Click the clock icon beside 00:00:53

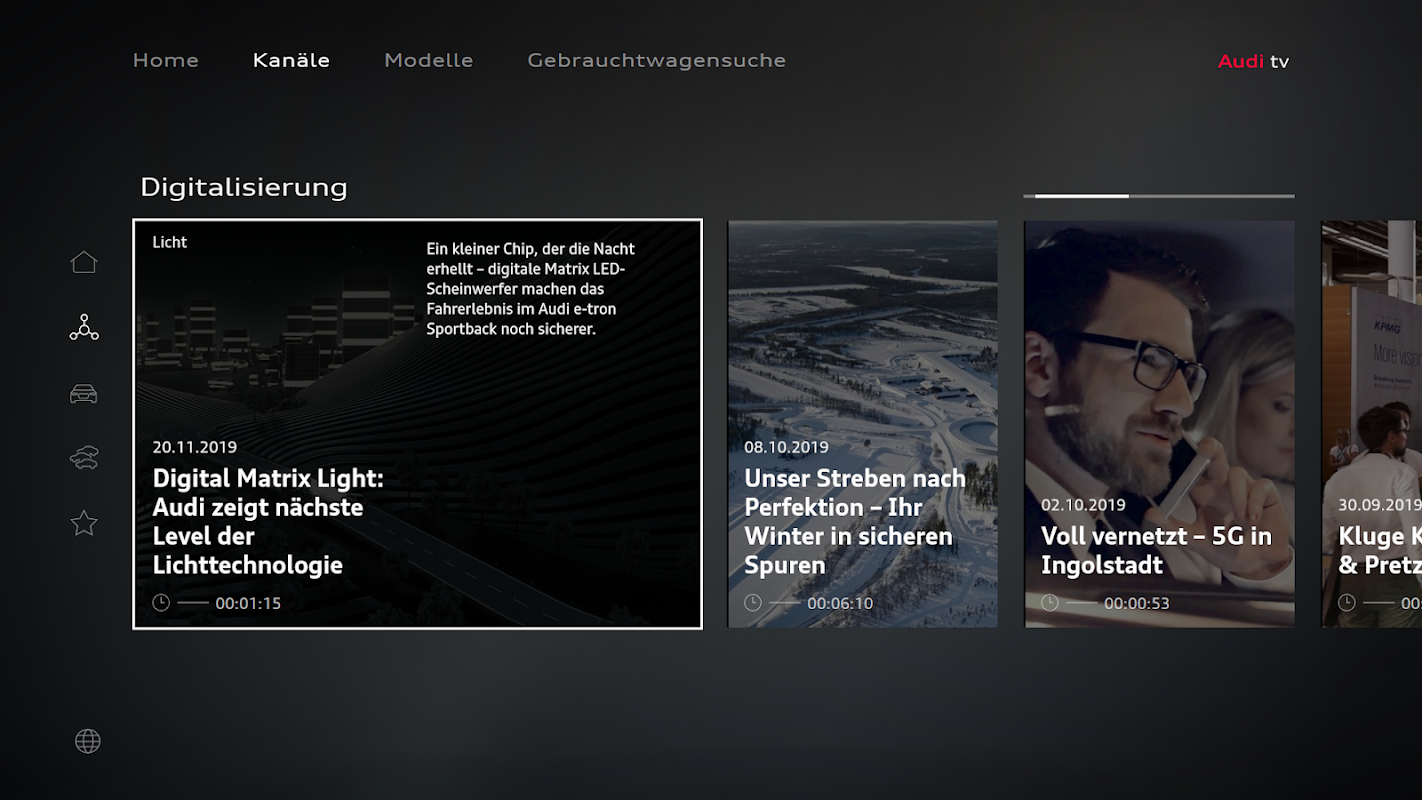tap(1050, 603)
